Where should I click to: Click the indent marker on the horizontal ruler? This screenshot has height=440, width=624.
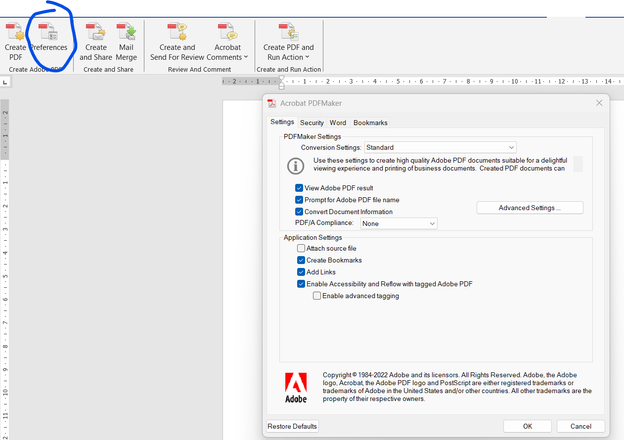[281, 82]
